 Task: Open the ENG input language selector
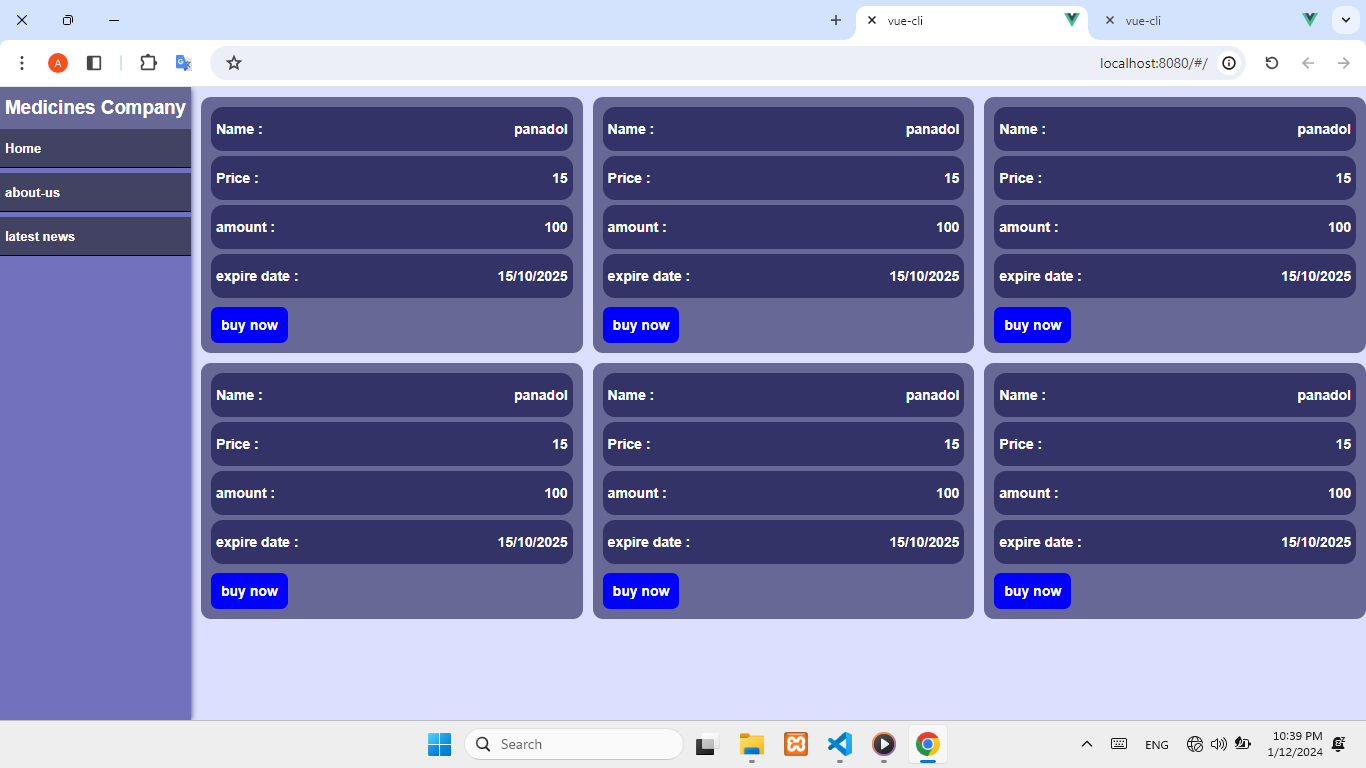click(1156, 745)
